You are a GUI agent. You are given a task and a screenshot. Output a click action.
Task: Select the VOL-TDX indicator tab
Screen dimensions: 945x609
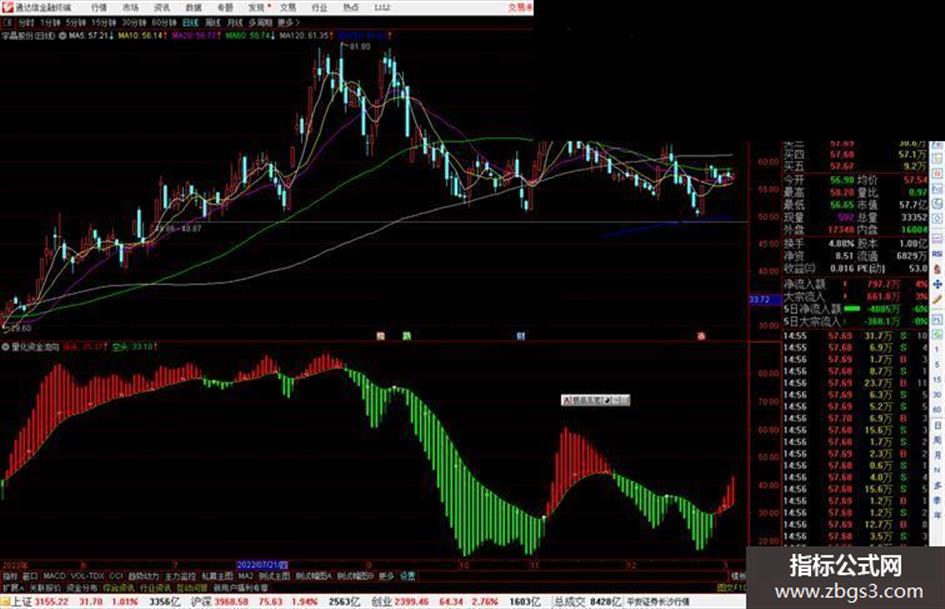[x=87, y=576]
